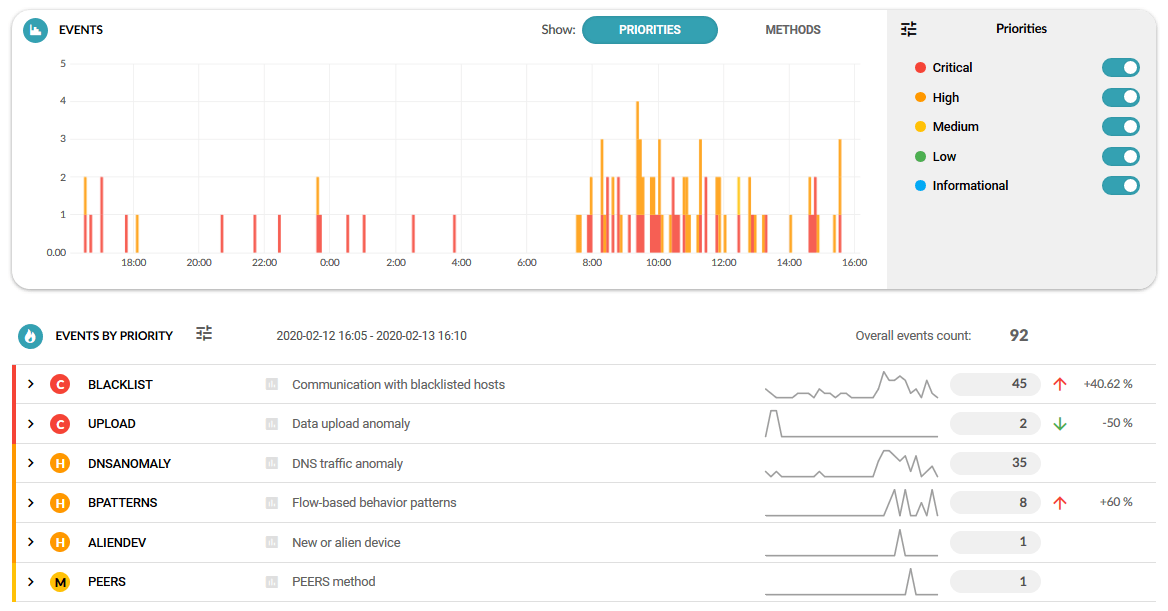Screen dimensions: 1168x611
Task: Click the Events chart icon
Action: pyautogui.click(x=36, y=30)
